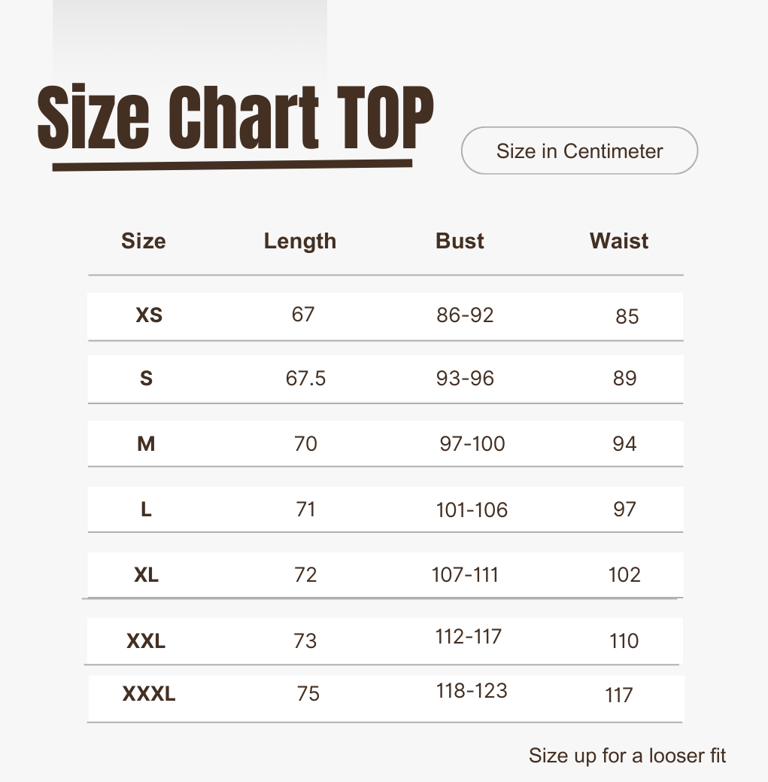Click the 86-92 bust value for XS

pos(465,315)
